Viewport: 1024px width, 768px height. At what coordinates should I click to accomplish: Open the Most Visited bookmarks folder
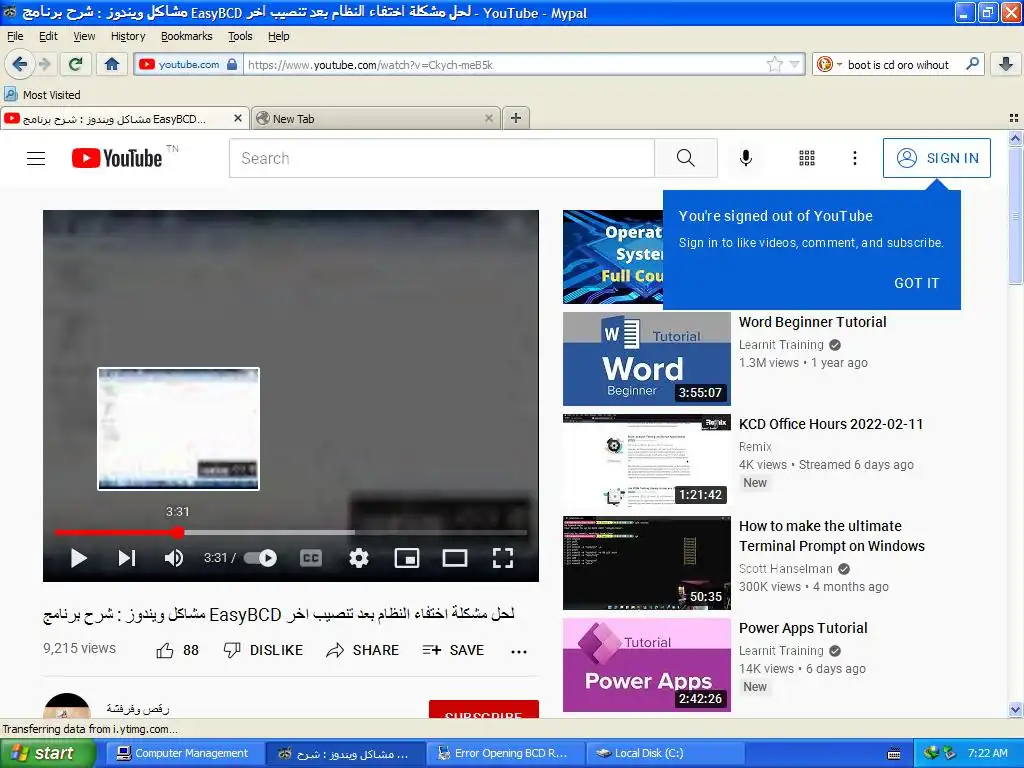(x=43, y=95)
